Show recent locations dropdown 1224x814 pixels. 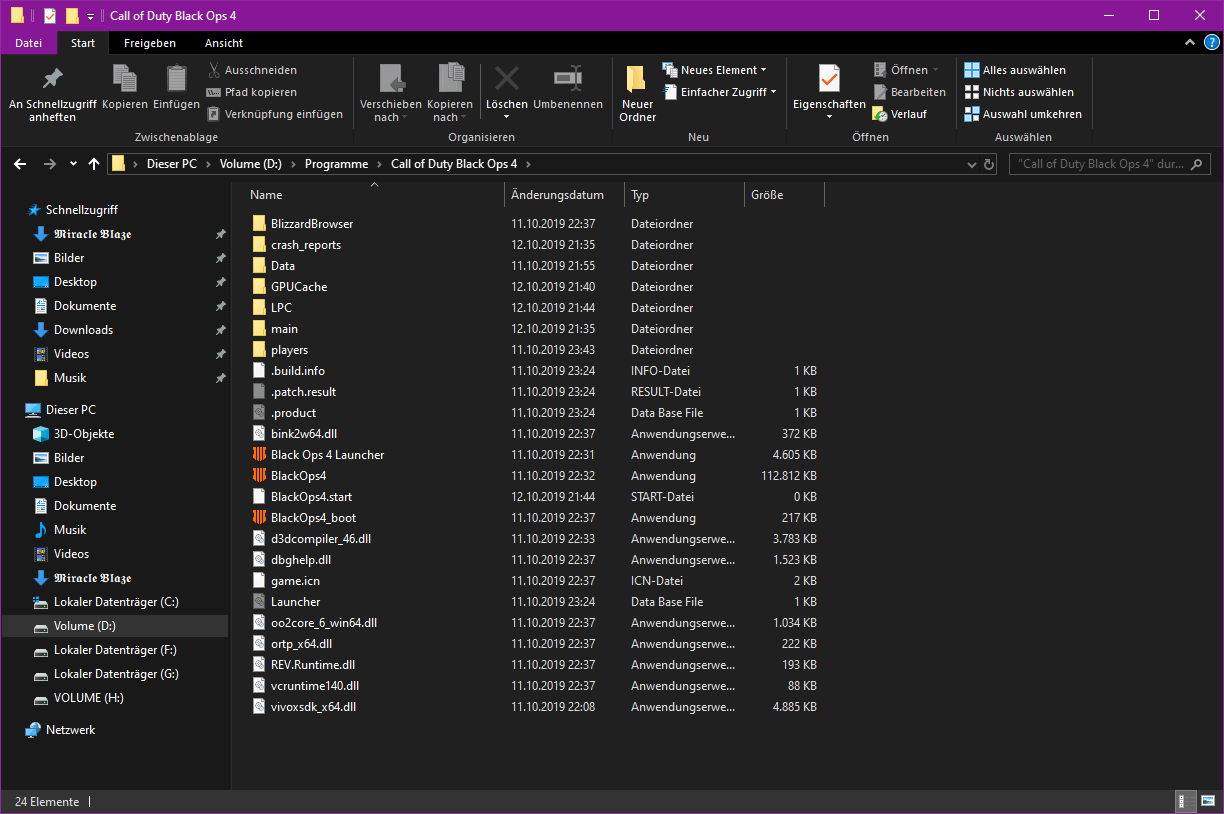73,164
